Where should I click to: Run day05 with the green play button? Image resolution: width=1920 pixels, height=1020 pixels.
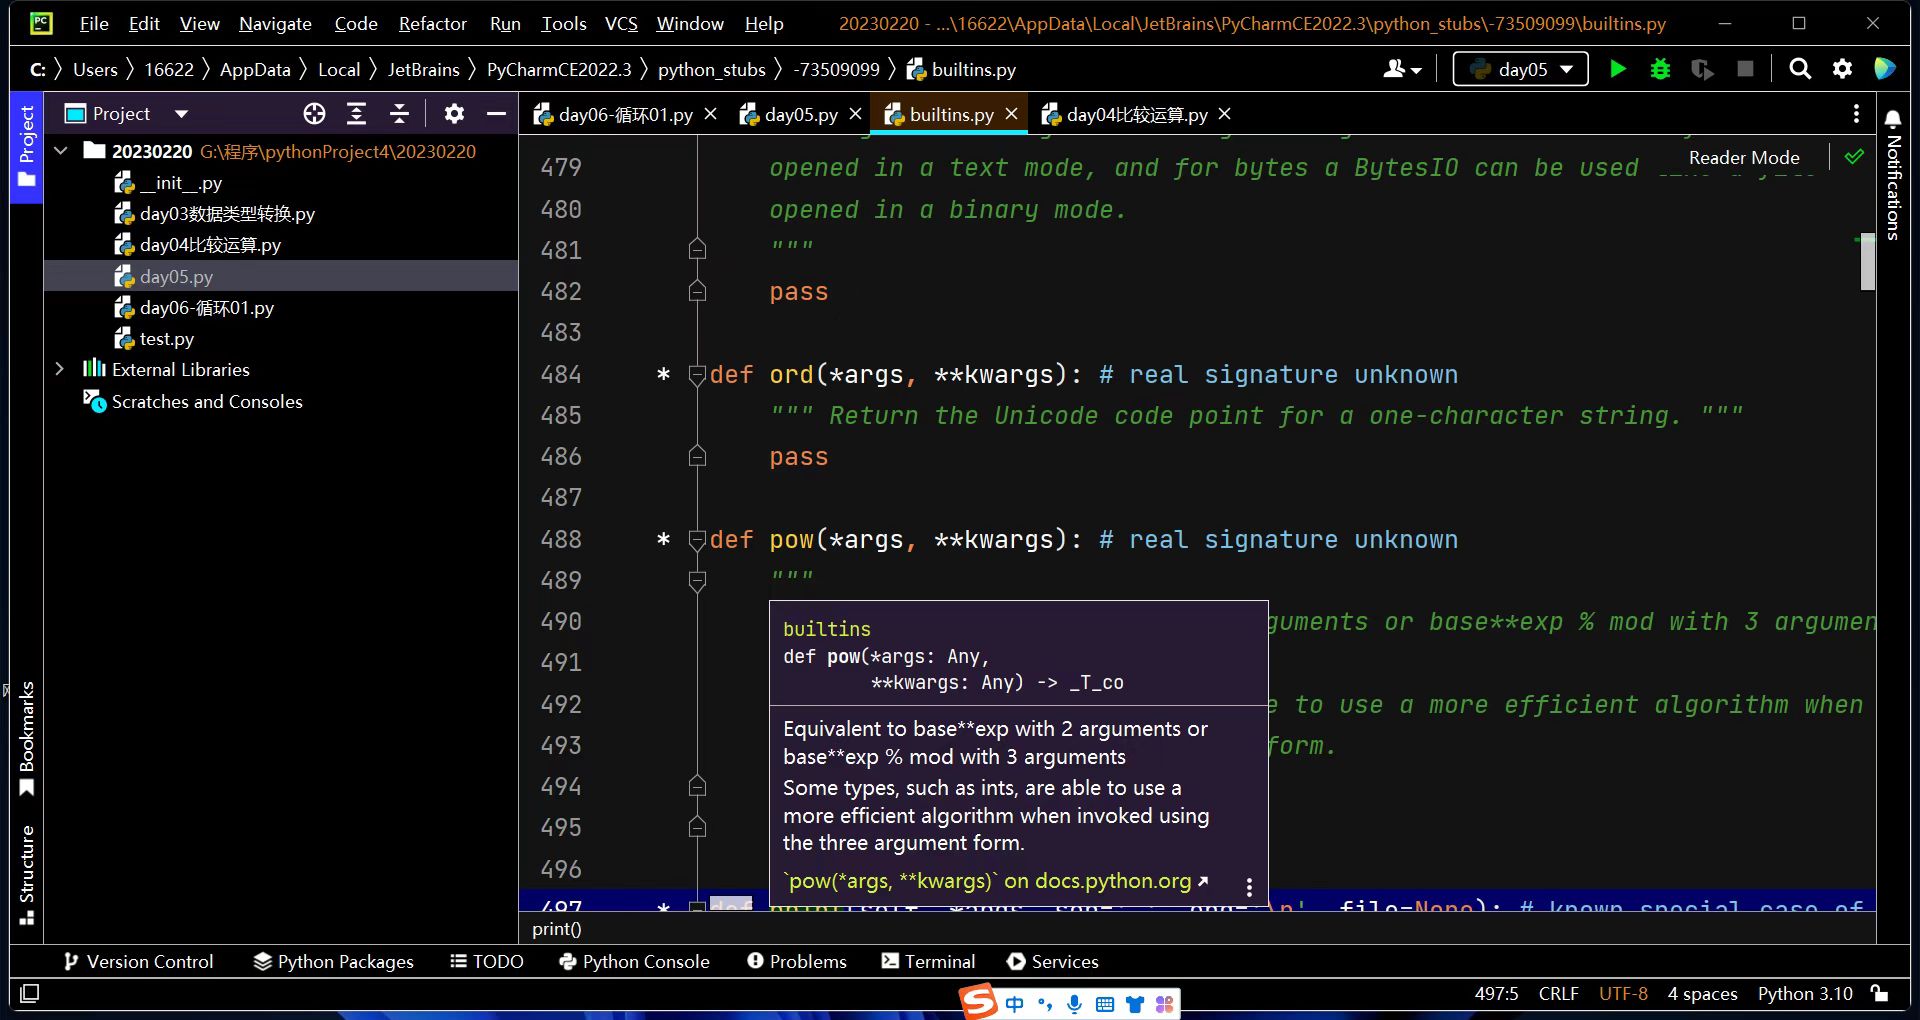point(1617,69)
